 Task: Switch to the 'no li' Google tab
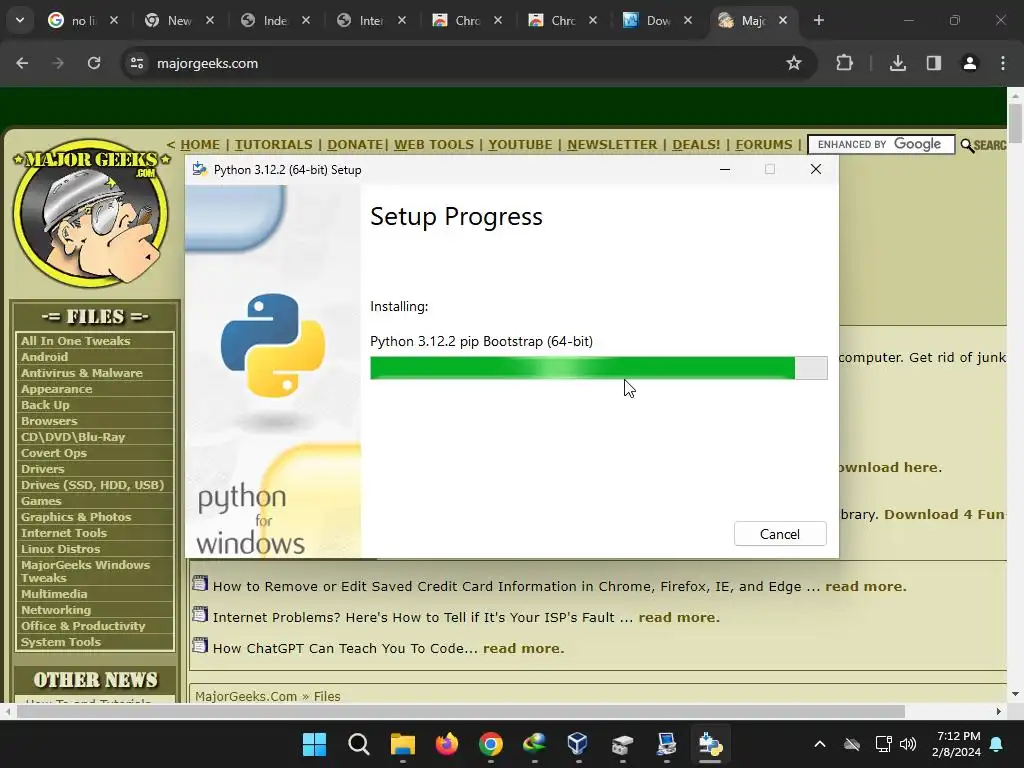tap(83, 20)
